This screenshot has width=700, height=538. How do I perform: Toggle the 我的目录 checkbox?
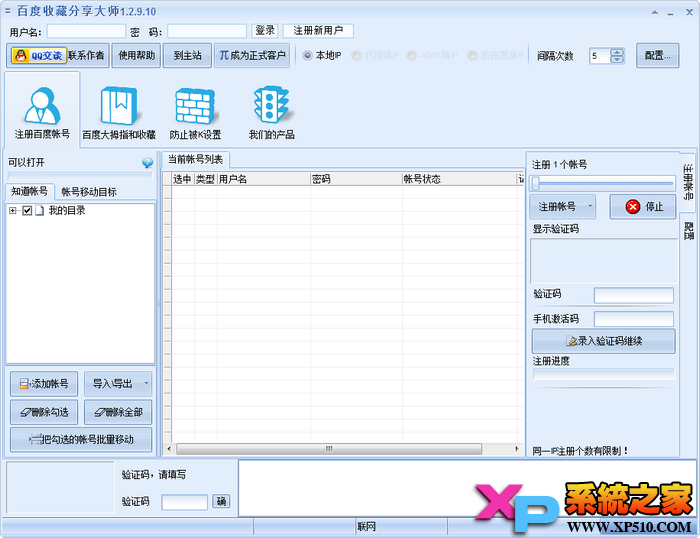[x=27, y=210]
